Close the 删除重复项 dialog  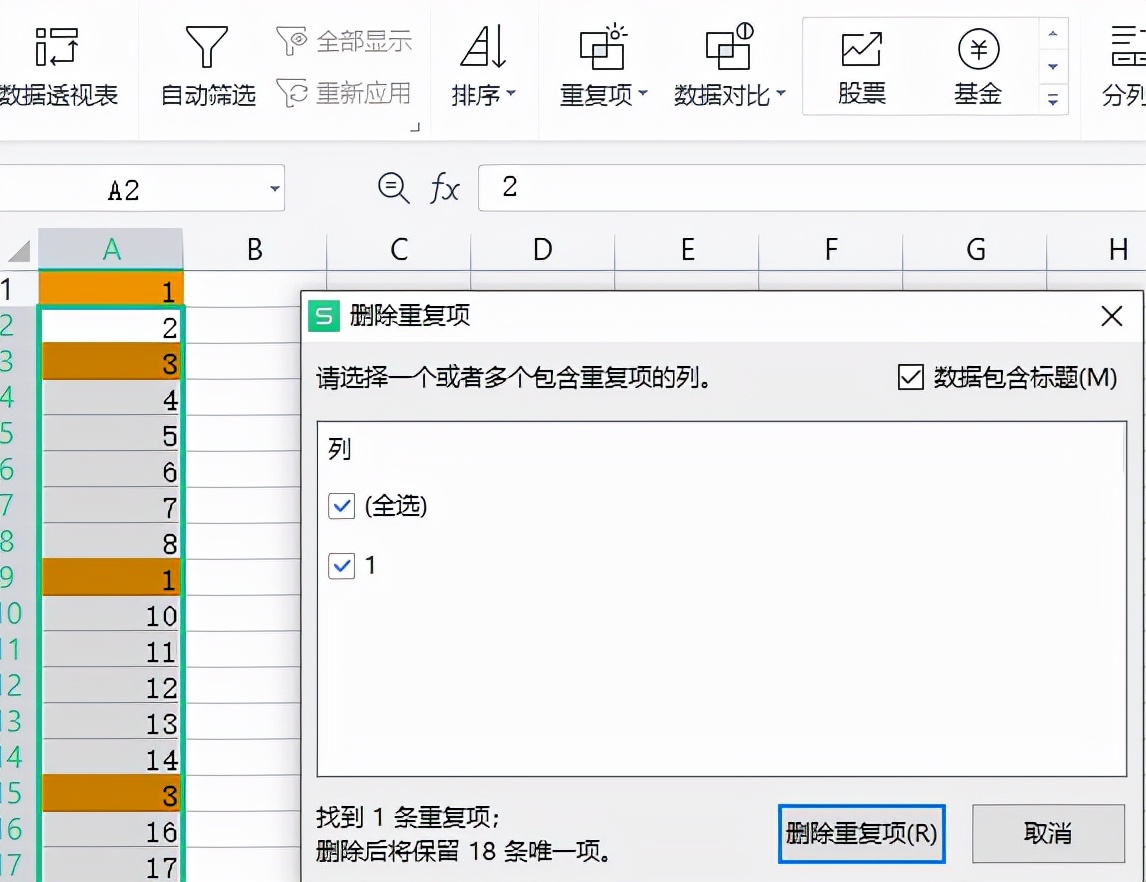(x=1112, y=316)
